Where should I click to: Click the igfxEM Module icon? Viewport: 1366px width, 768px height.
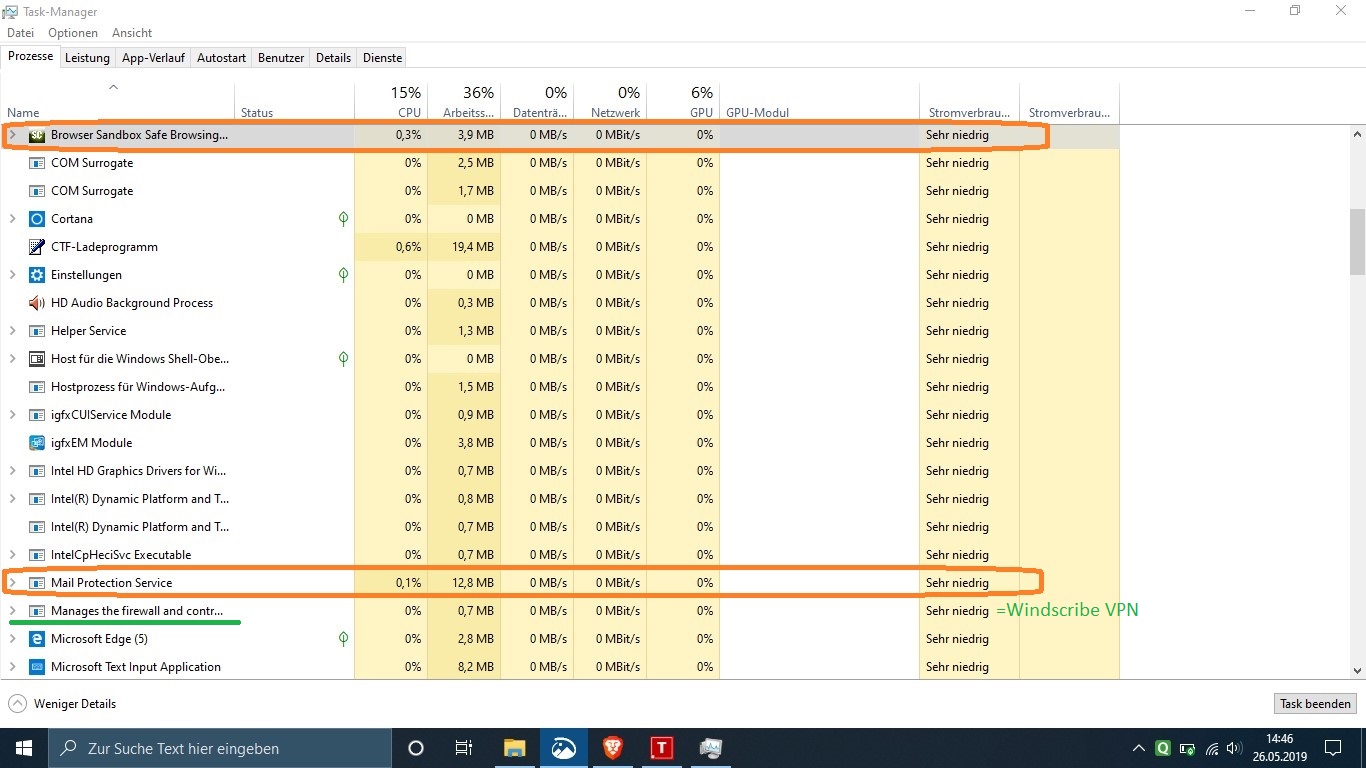[x=37, y=443]
